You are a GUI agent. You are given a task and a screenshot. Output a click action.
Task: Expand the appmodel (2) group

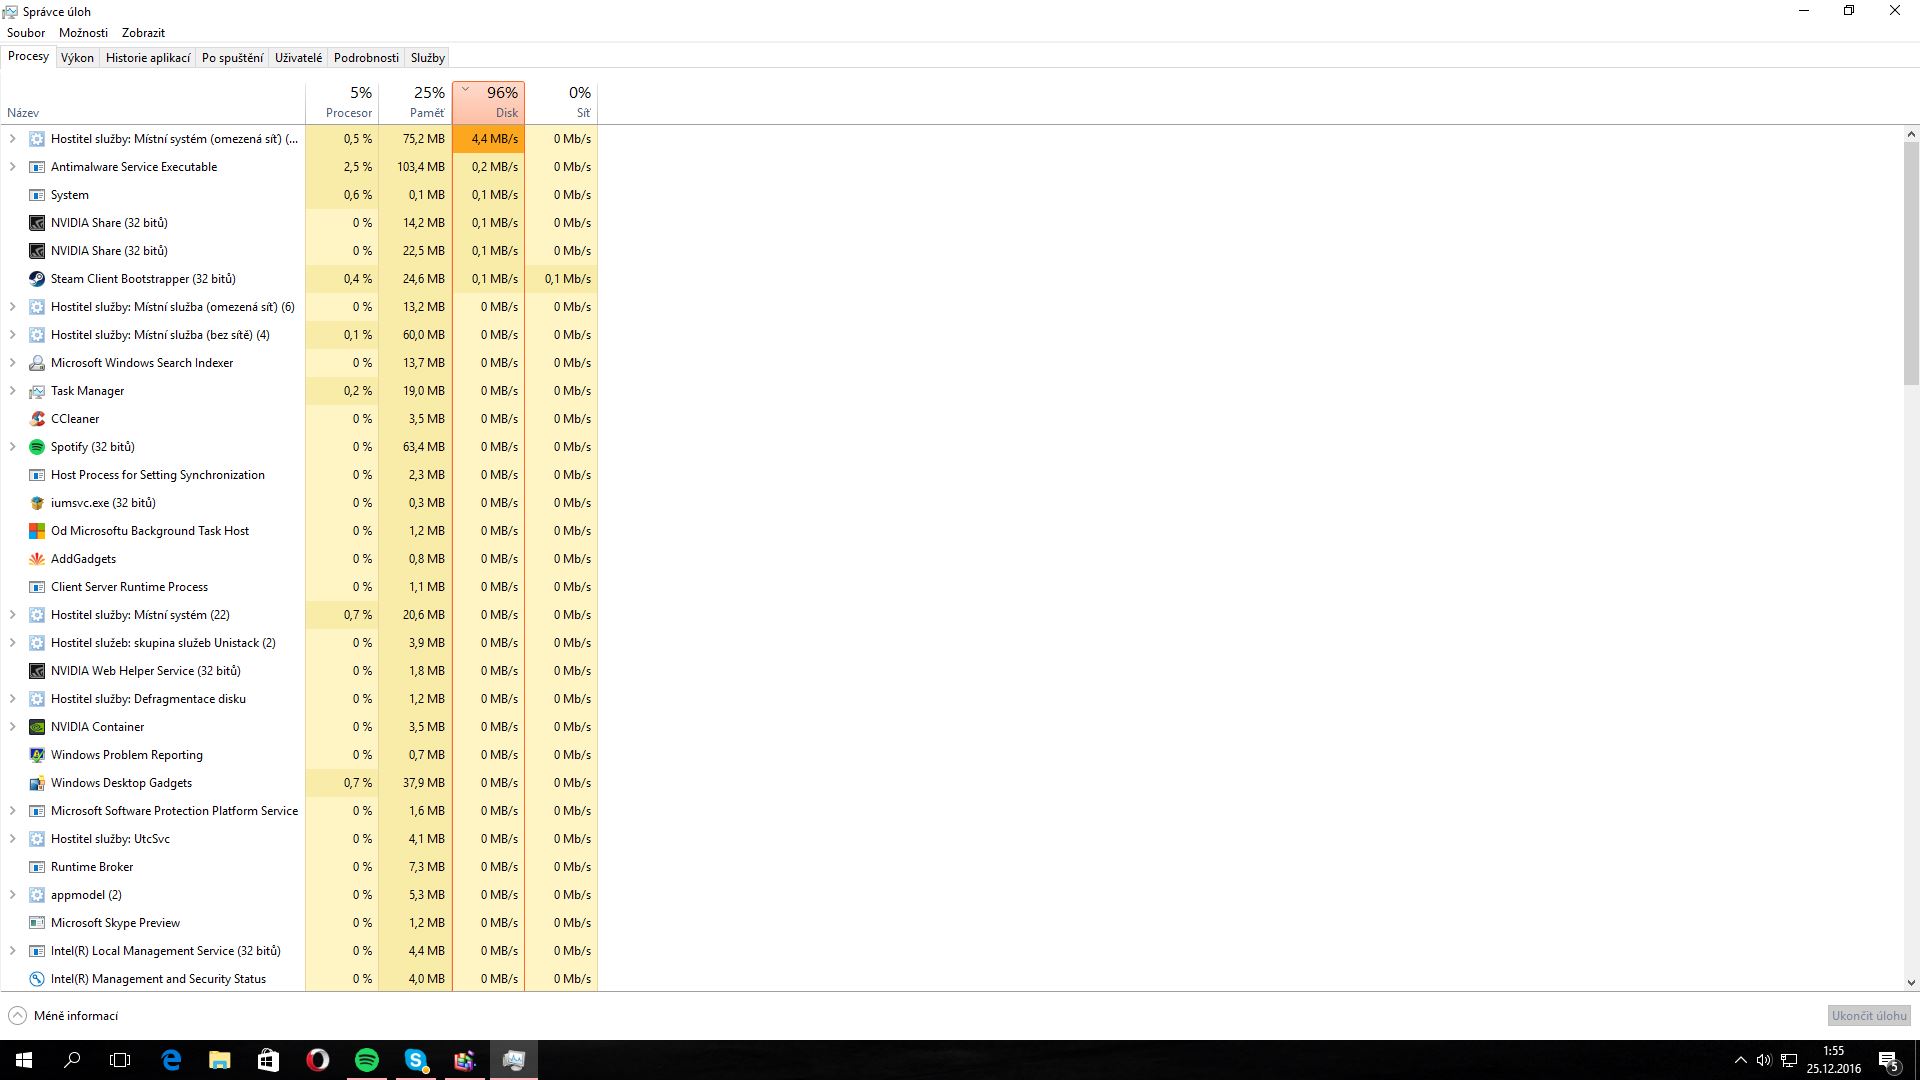13,895
